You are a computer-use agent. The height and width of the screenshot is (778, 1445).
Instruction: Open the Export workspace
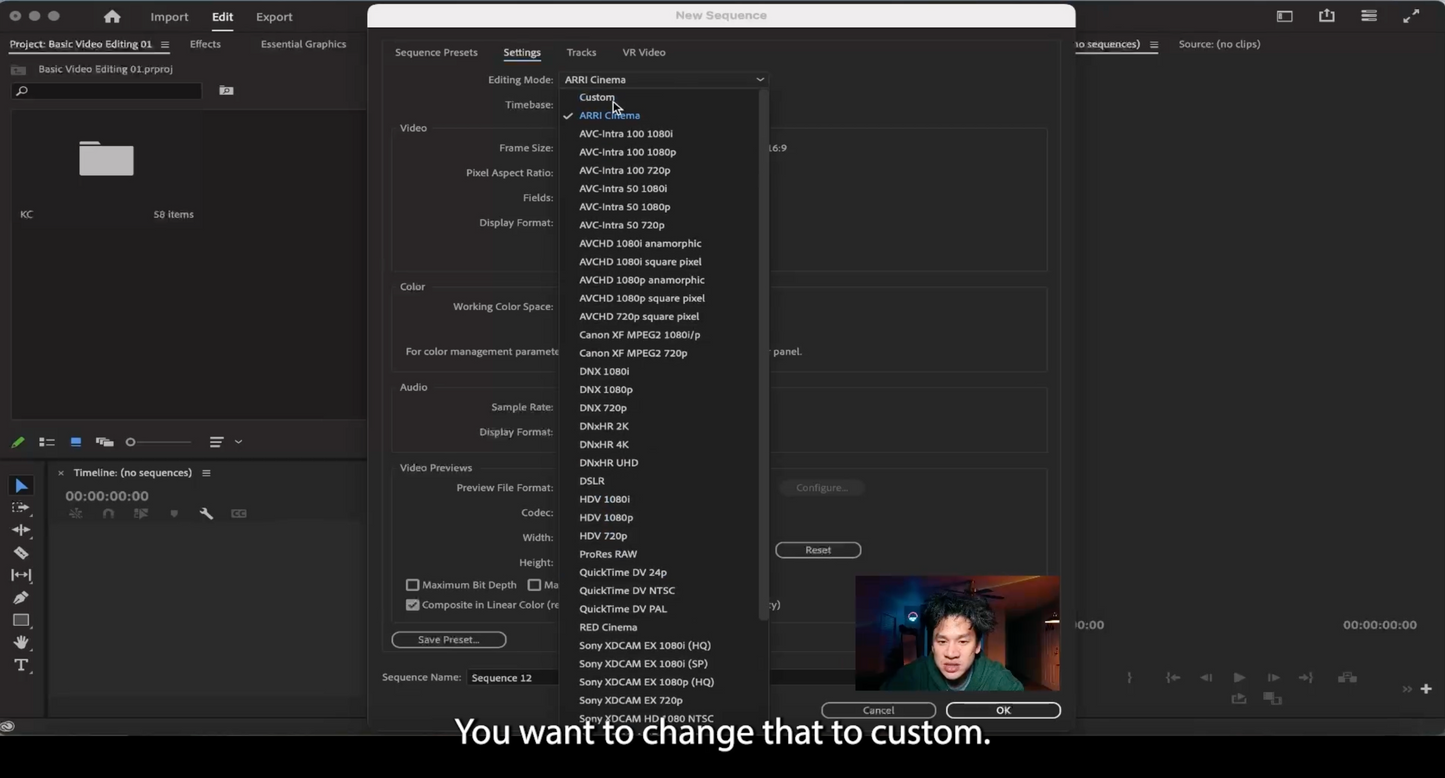coord(274,17)
